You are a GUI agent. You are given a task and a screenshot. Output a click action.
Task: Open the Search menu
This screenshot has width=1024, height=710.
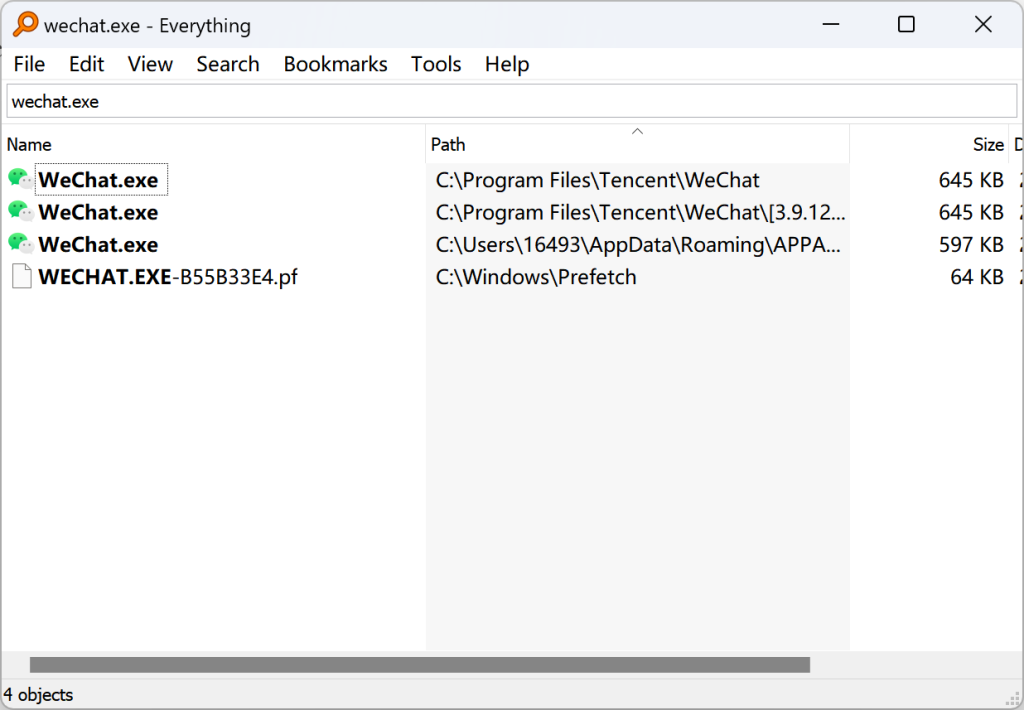click(228, 64)
